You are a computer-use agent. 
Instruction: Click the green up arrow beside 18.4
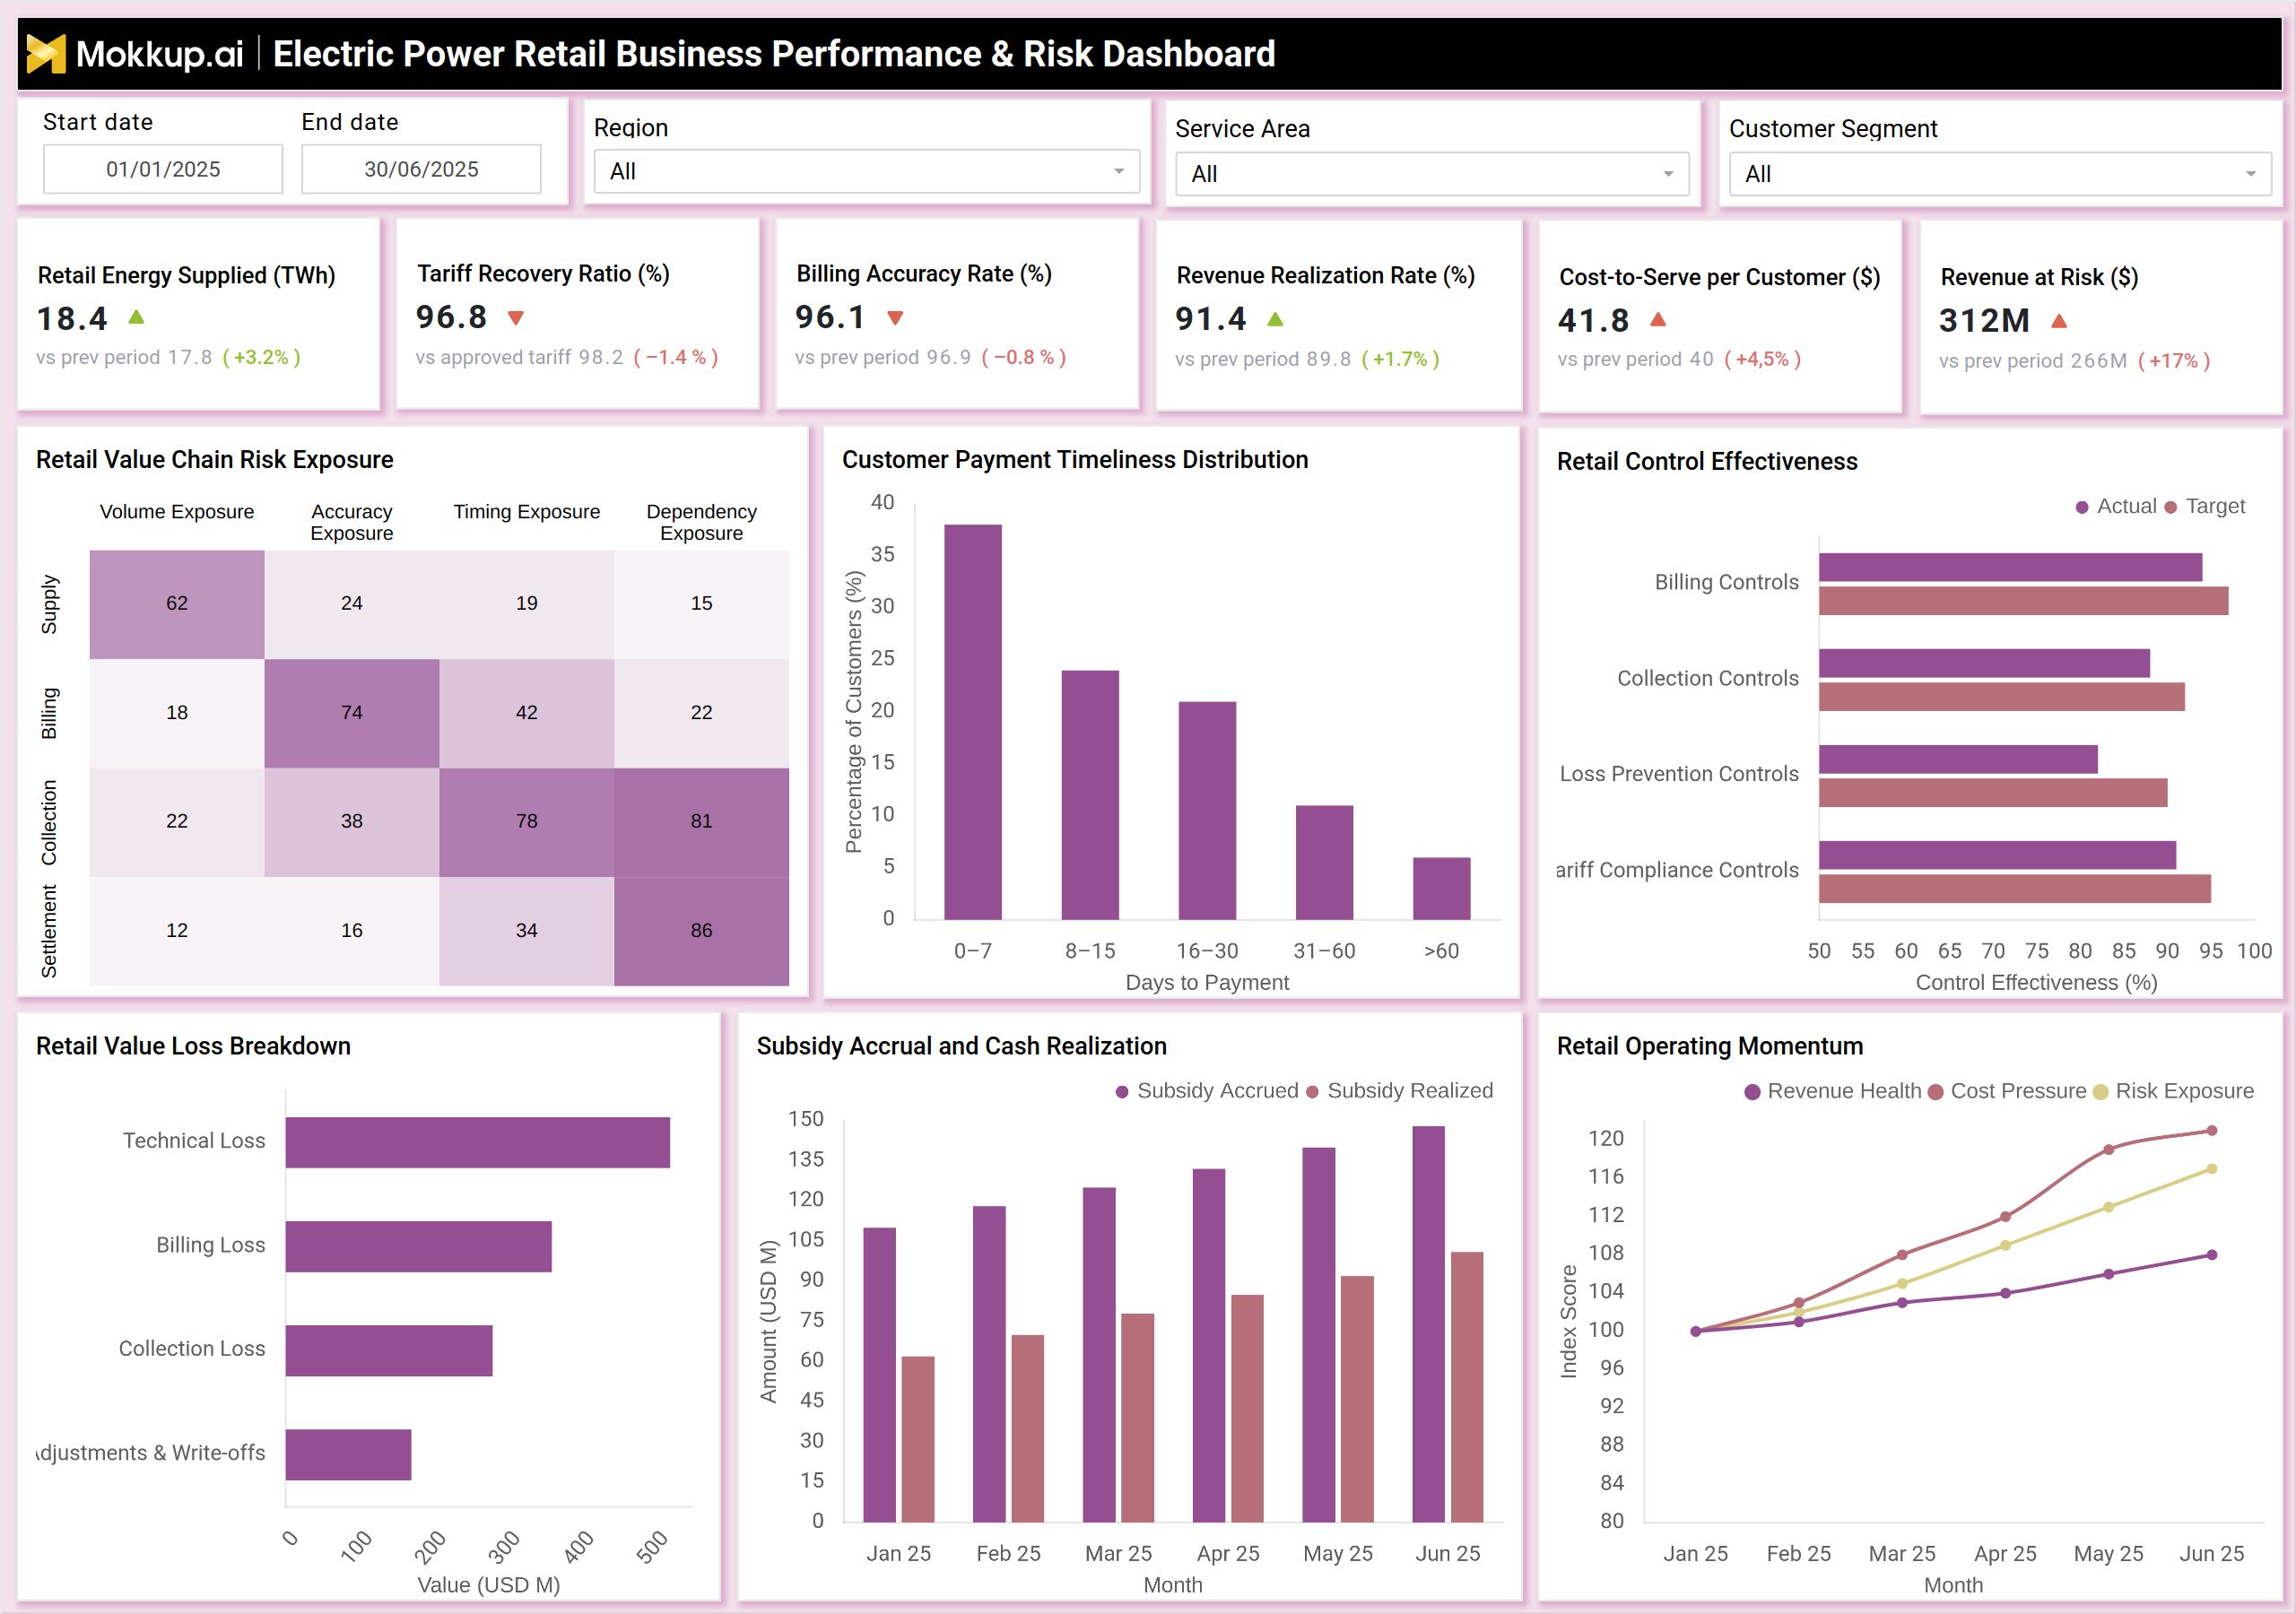point(137,317)
